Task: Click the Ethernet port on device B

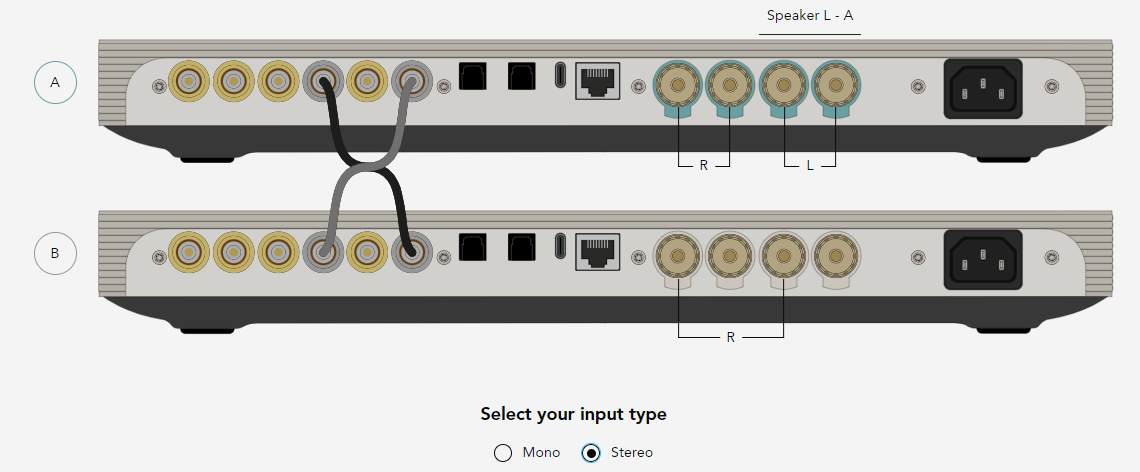Action: pyautogui.click(x=598, y=252)
